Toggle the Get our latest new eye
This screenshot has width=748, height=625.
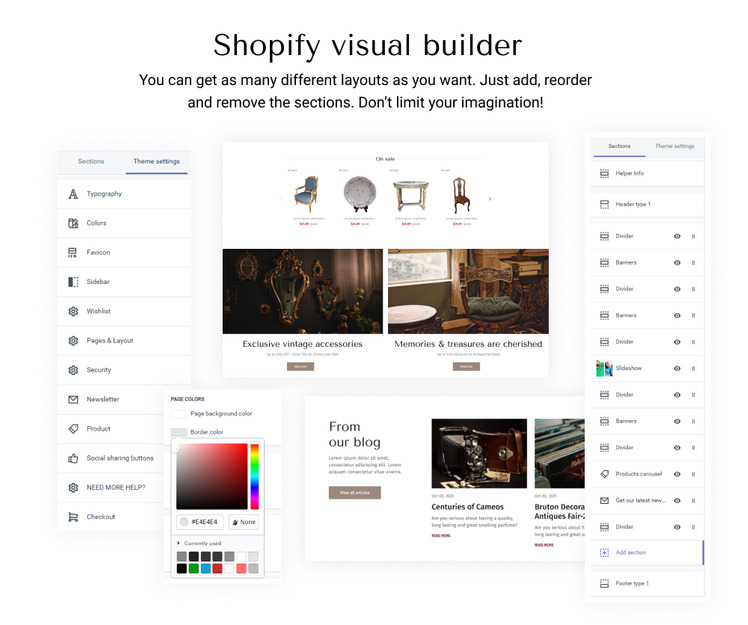tap(677, 500)
